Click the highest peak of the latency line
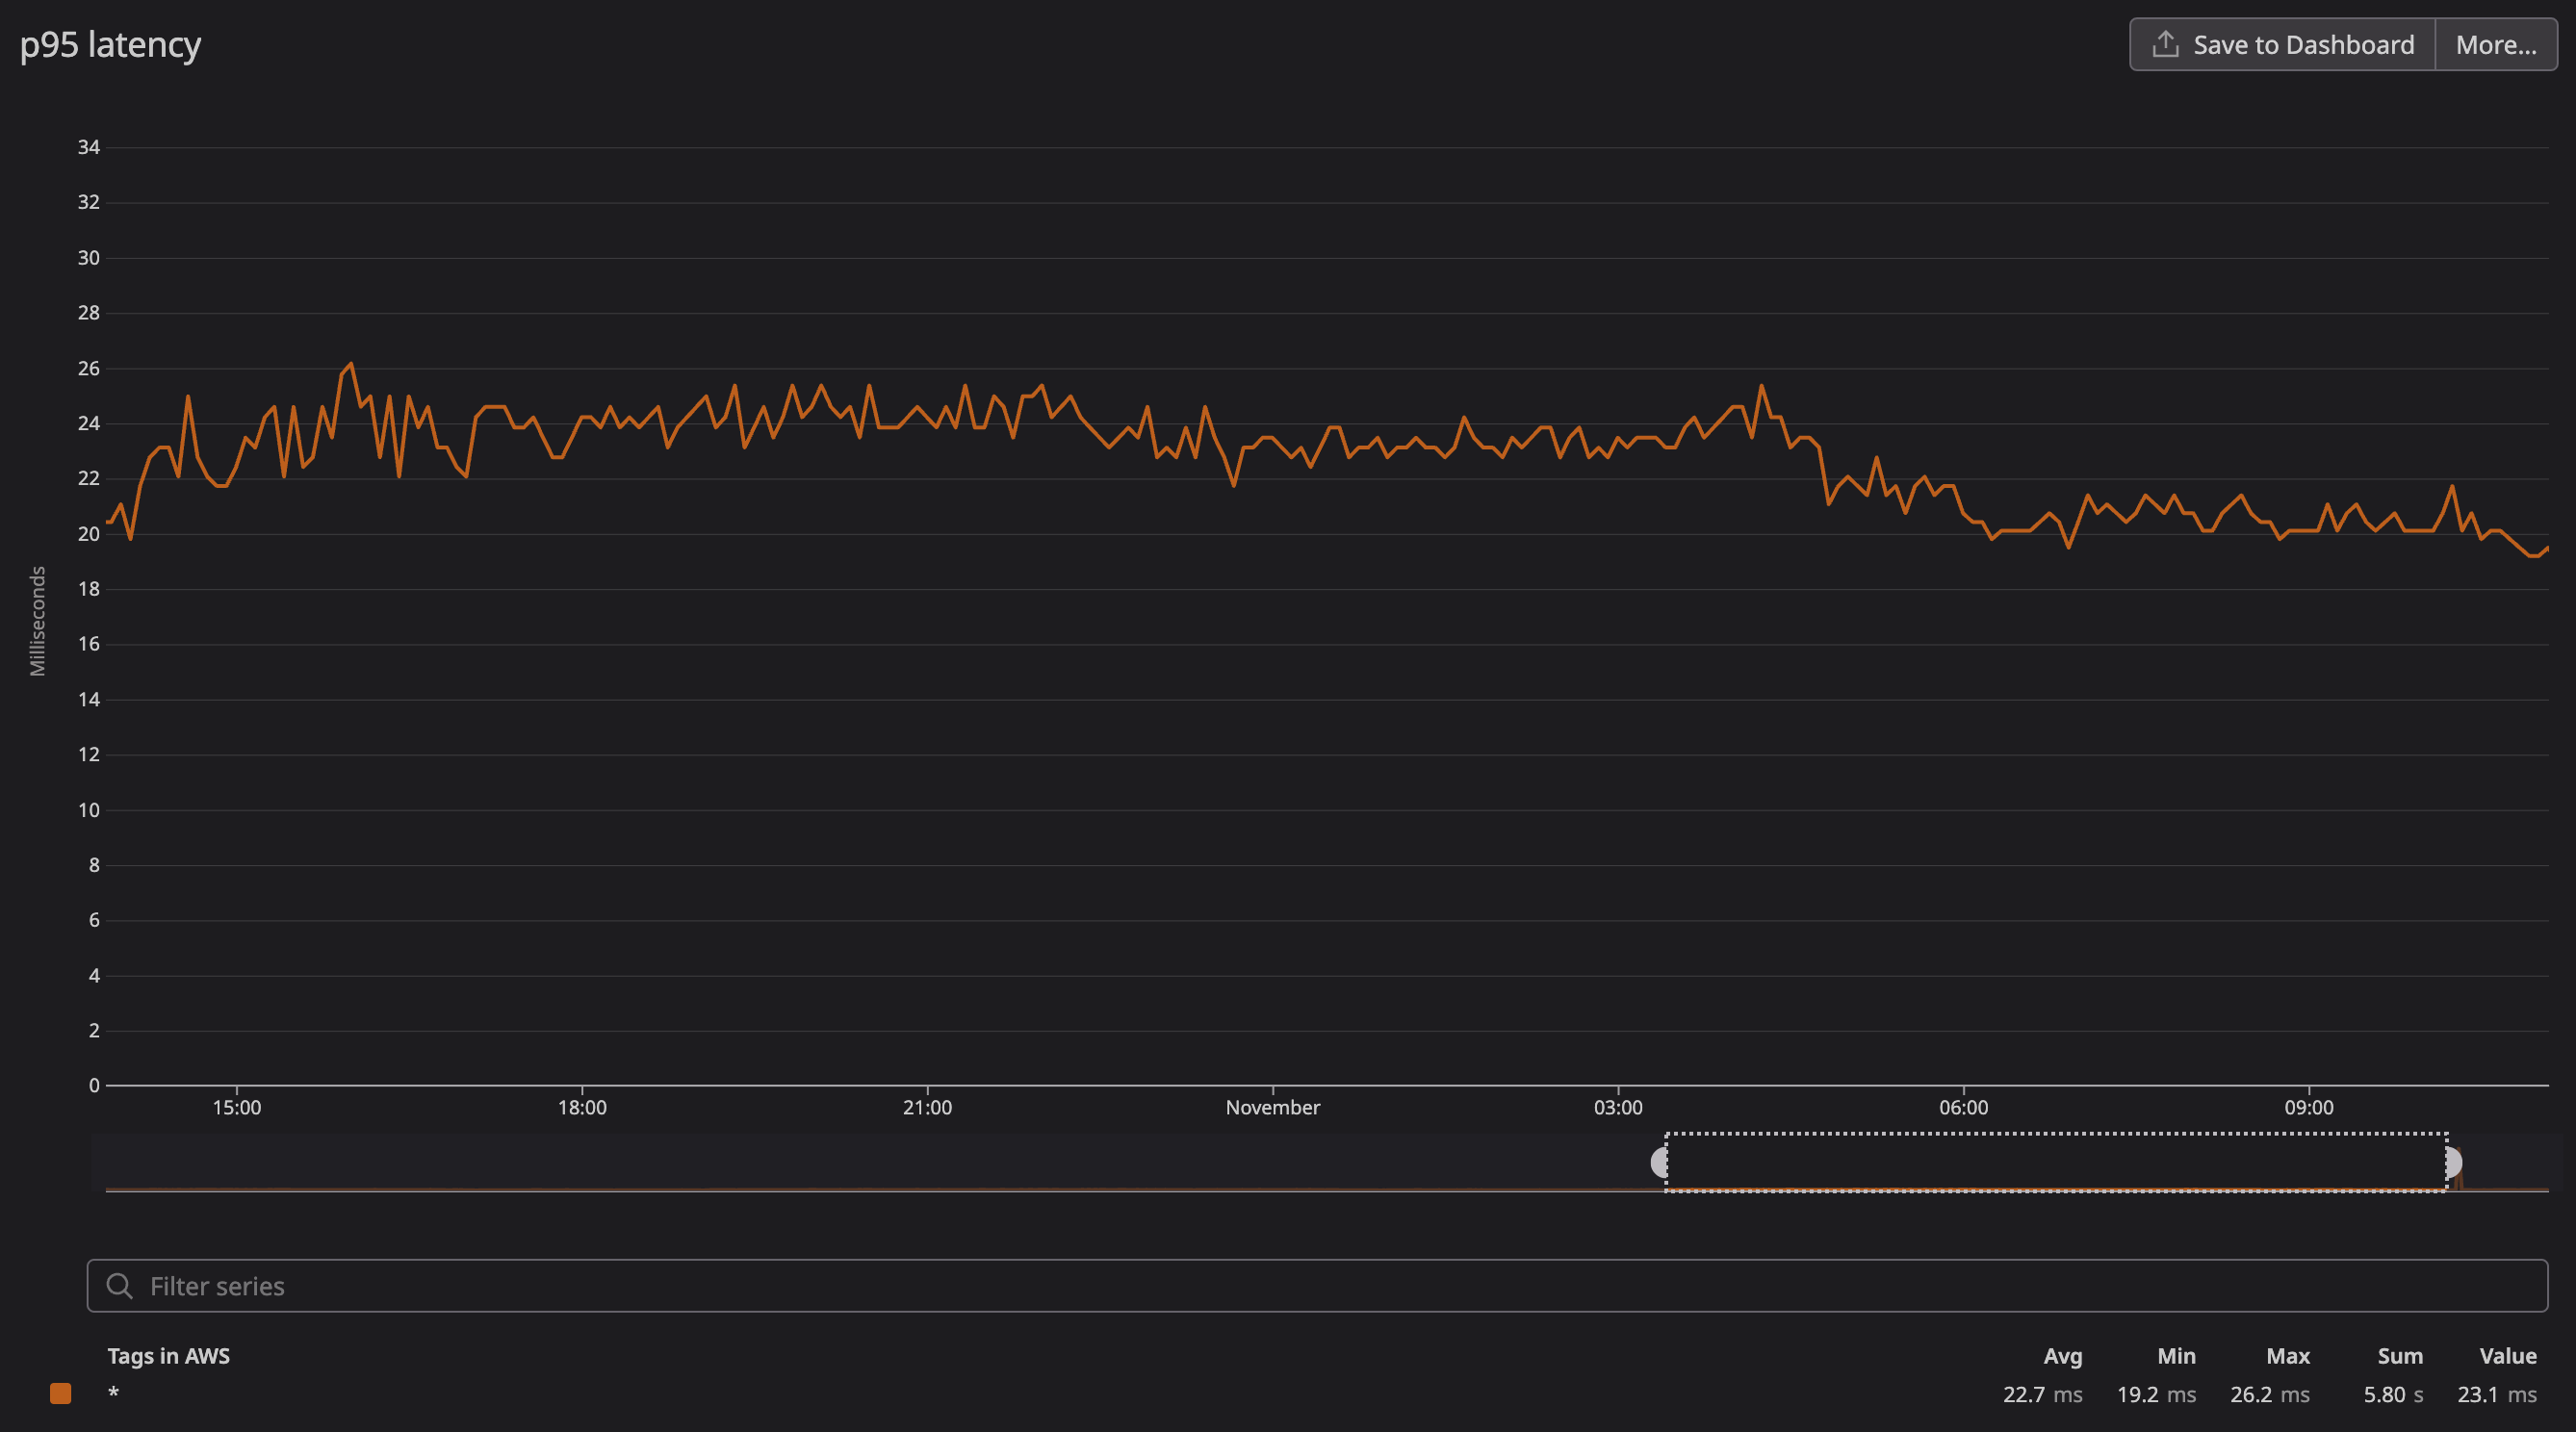 pos(351,364)
